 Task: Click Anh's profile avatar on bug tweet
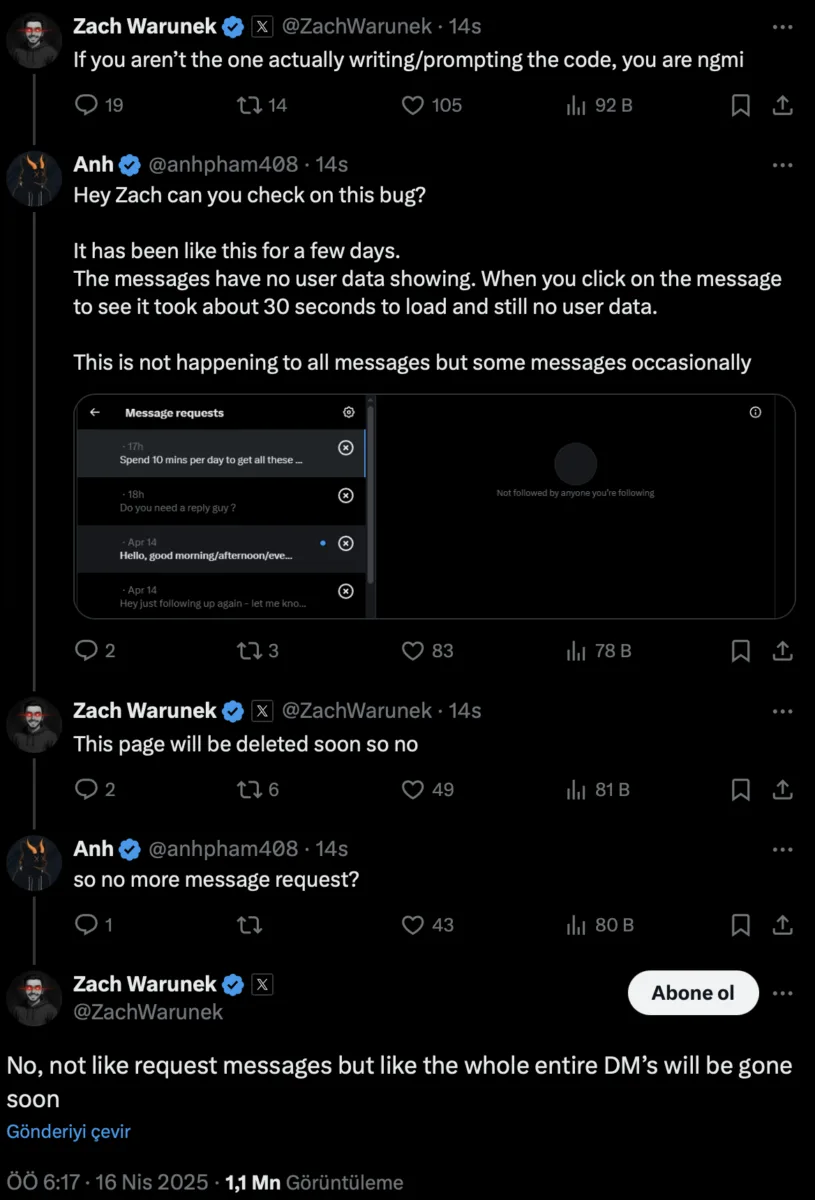pyautogui.click(x=35, y=180)
